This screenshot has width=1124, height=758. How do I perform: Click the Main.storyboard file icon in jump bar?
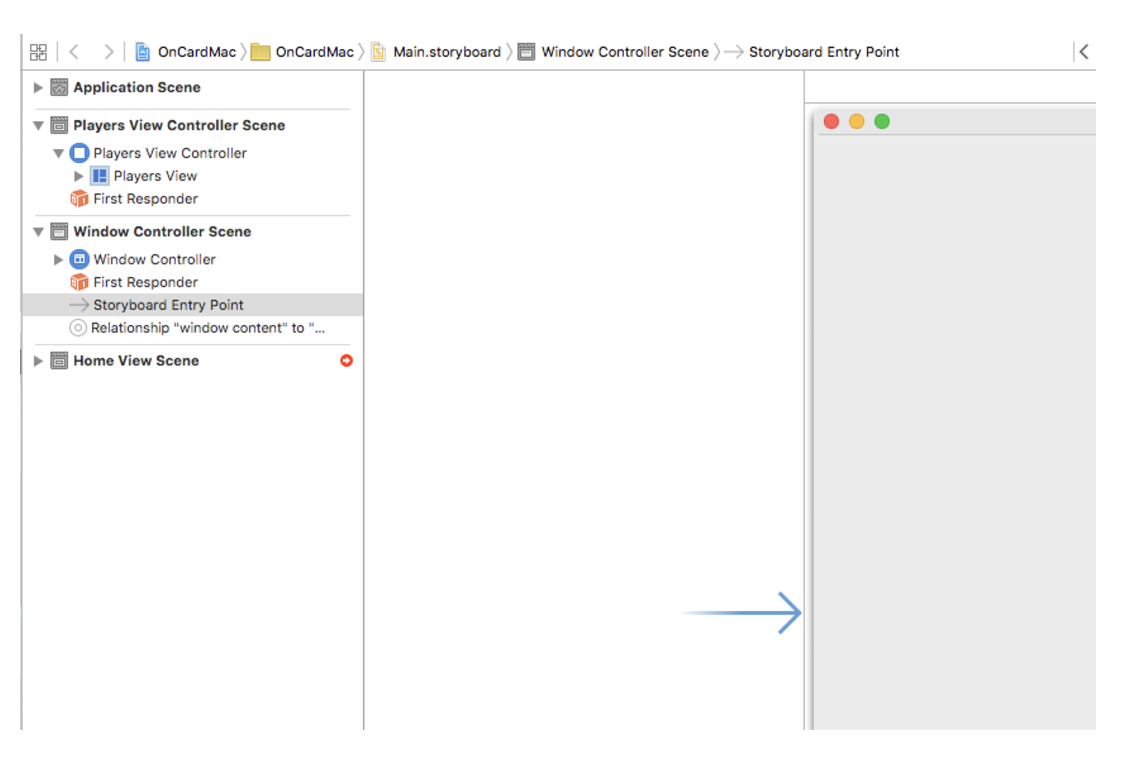[378, 51]
